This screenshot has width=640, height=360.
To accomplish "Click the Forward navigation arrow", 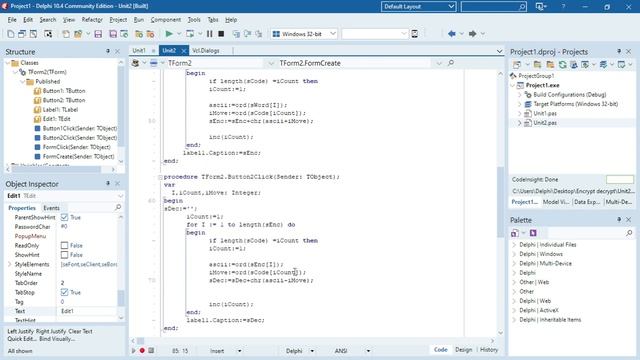I will point(472,34).
